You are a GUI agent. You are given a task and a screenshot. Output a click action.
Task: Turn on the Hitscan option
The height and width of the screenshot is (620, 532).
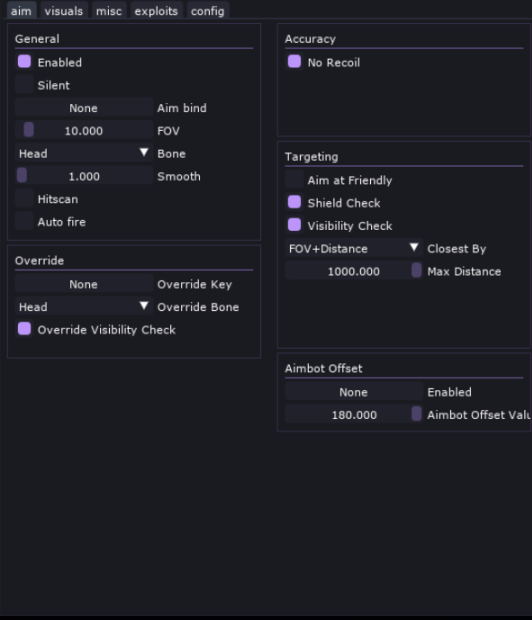point(25,198)
